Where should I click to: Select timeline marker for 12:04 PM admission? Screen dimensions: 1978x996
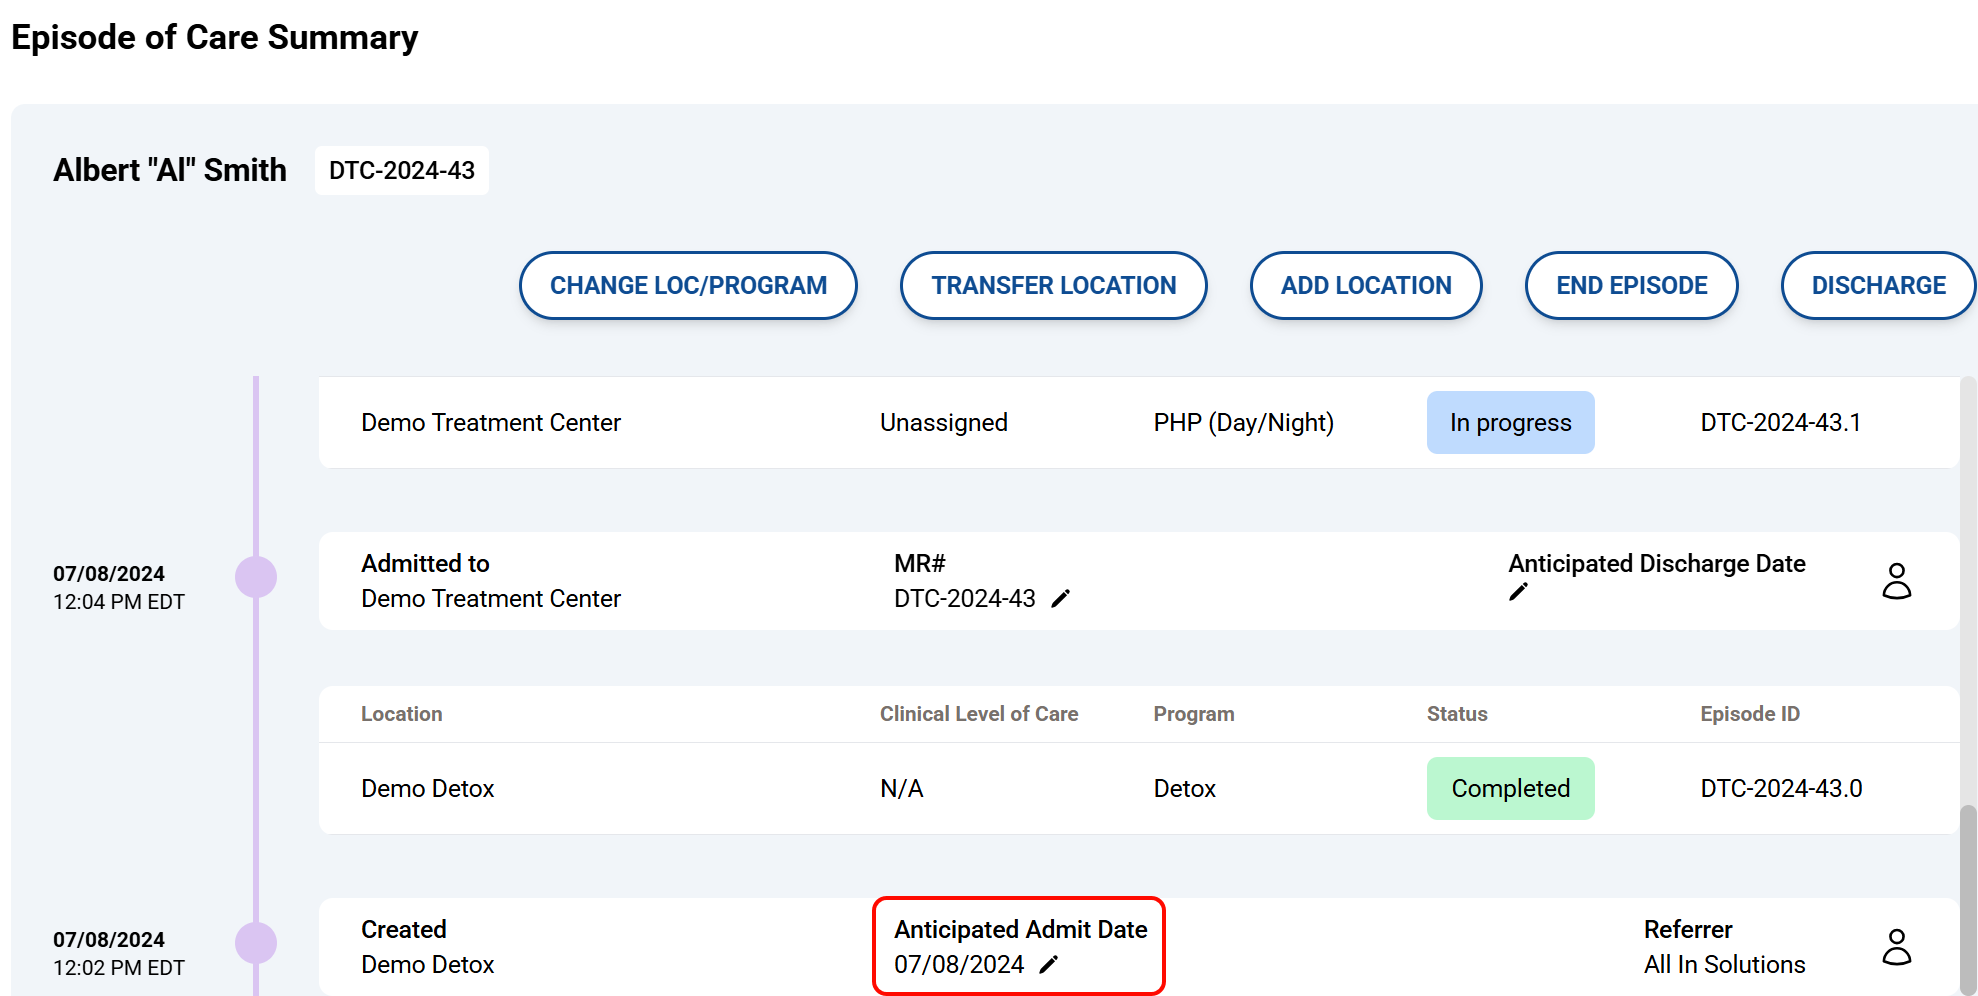coord(256,577)
